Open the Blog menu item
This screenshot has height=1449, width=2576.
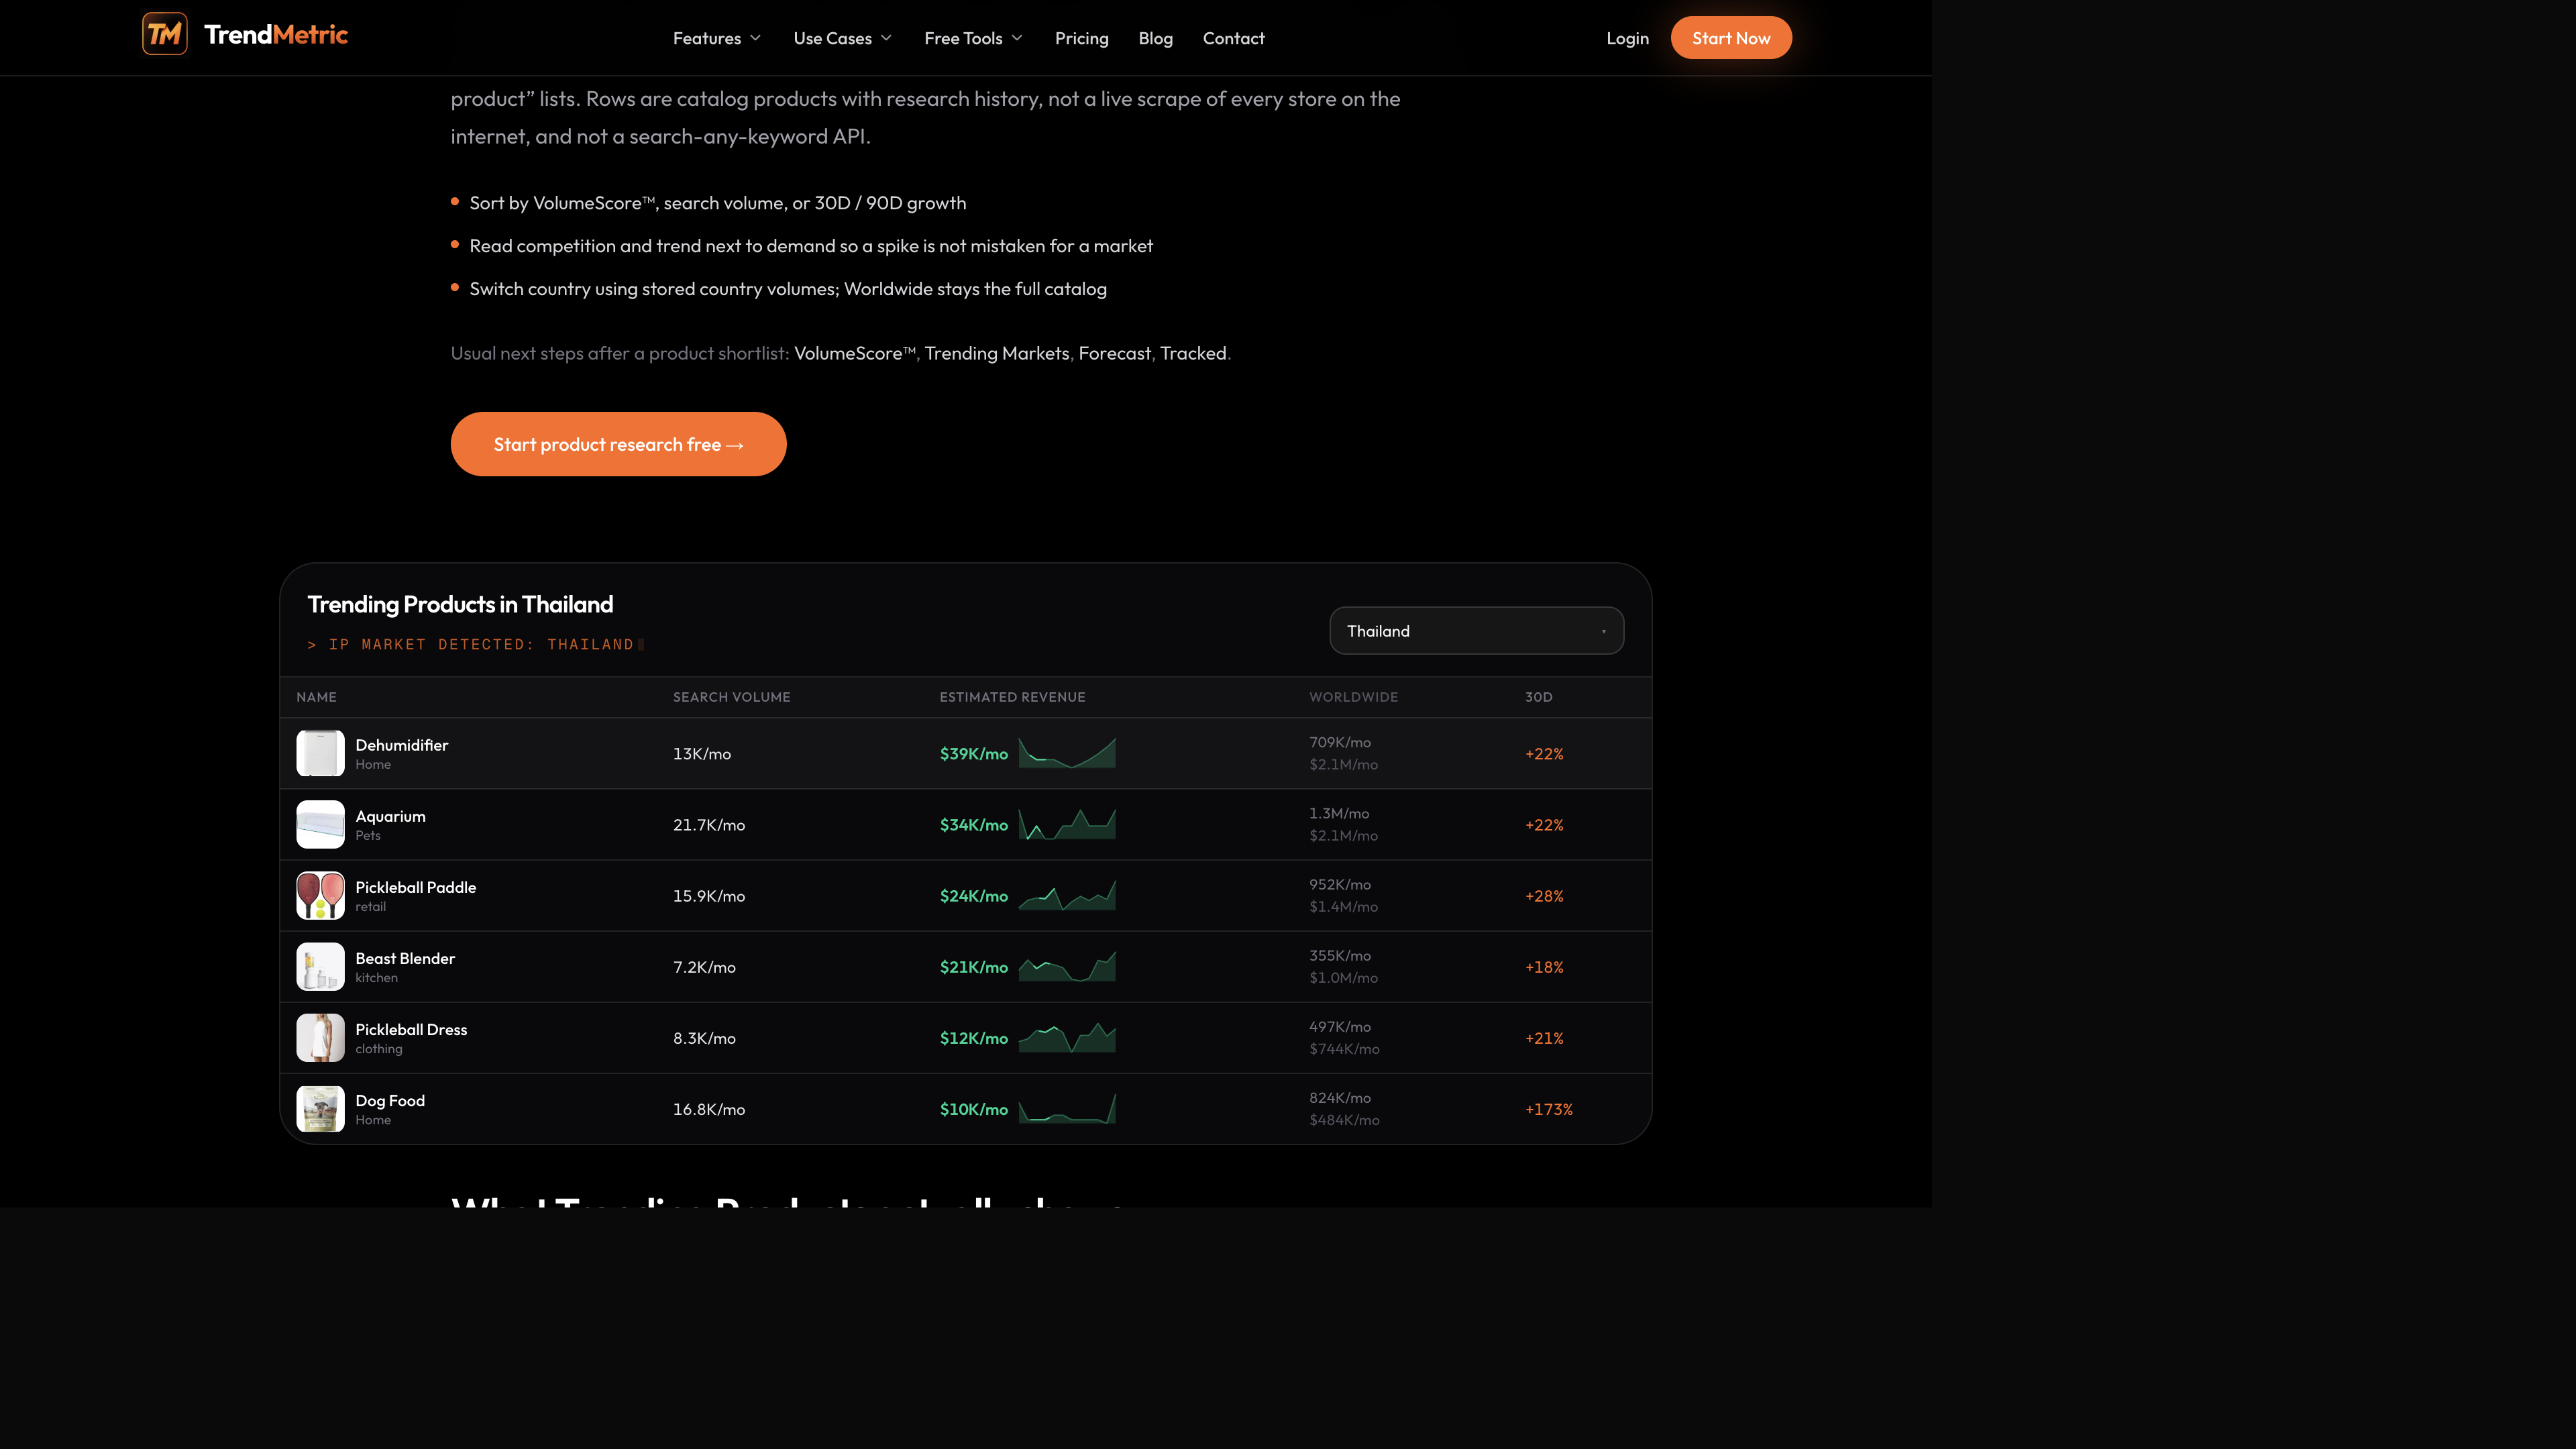point(1155,38)
